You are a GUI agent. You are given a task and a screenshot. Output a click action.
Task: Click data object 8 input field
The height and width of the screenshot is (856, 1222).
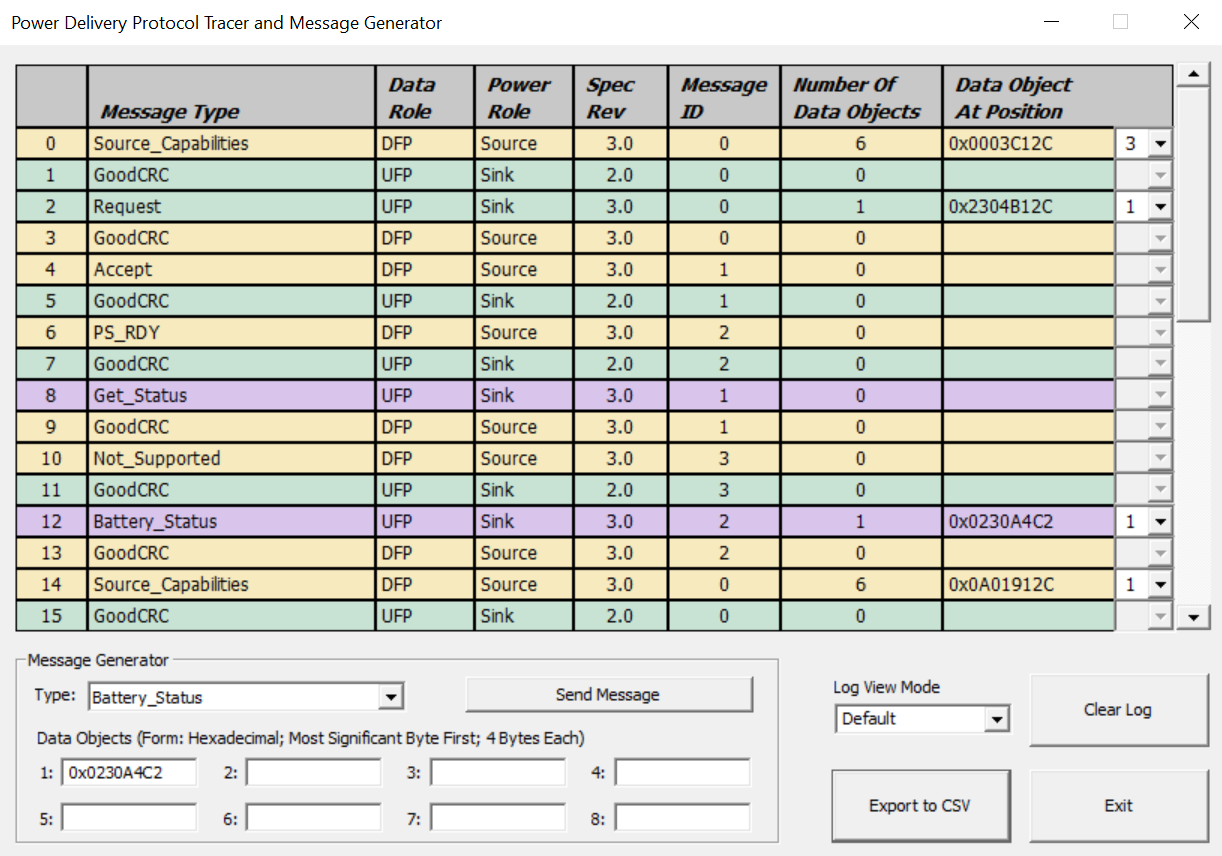coord(682,818)
